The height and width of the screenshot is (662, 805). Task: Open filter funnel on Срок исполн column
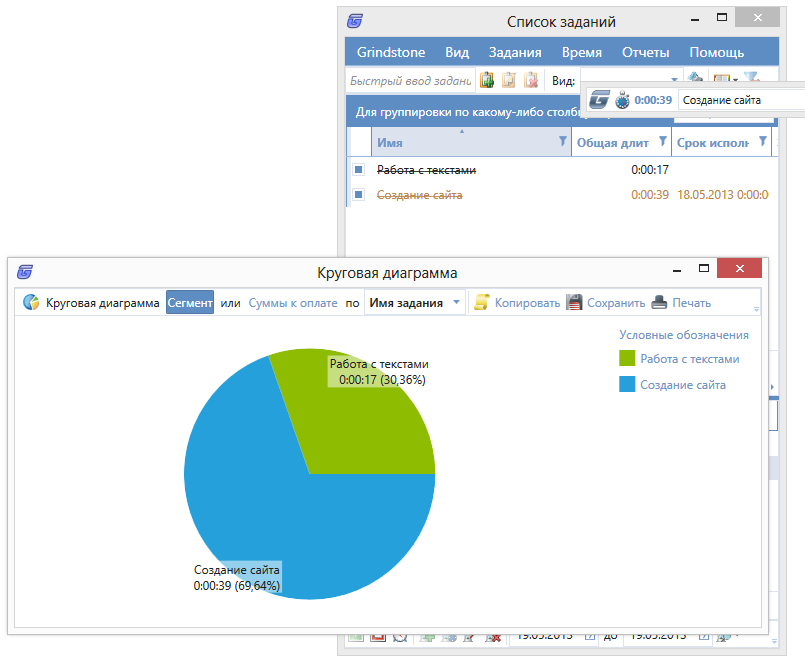pyautogui.click(x=763, y=141)
